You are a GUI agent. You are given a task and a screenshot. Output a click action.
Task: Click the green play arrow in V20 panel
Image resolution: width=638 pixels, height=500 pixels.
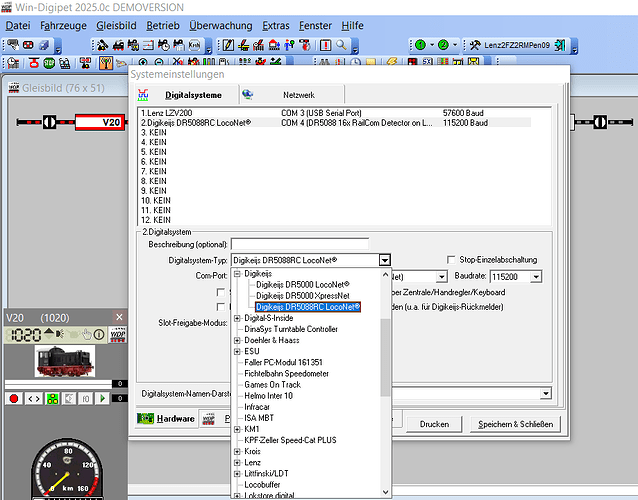(x=102, y=399)
